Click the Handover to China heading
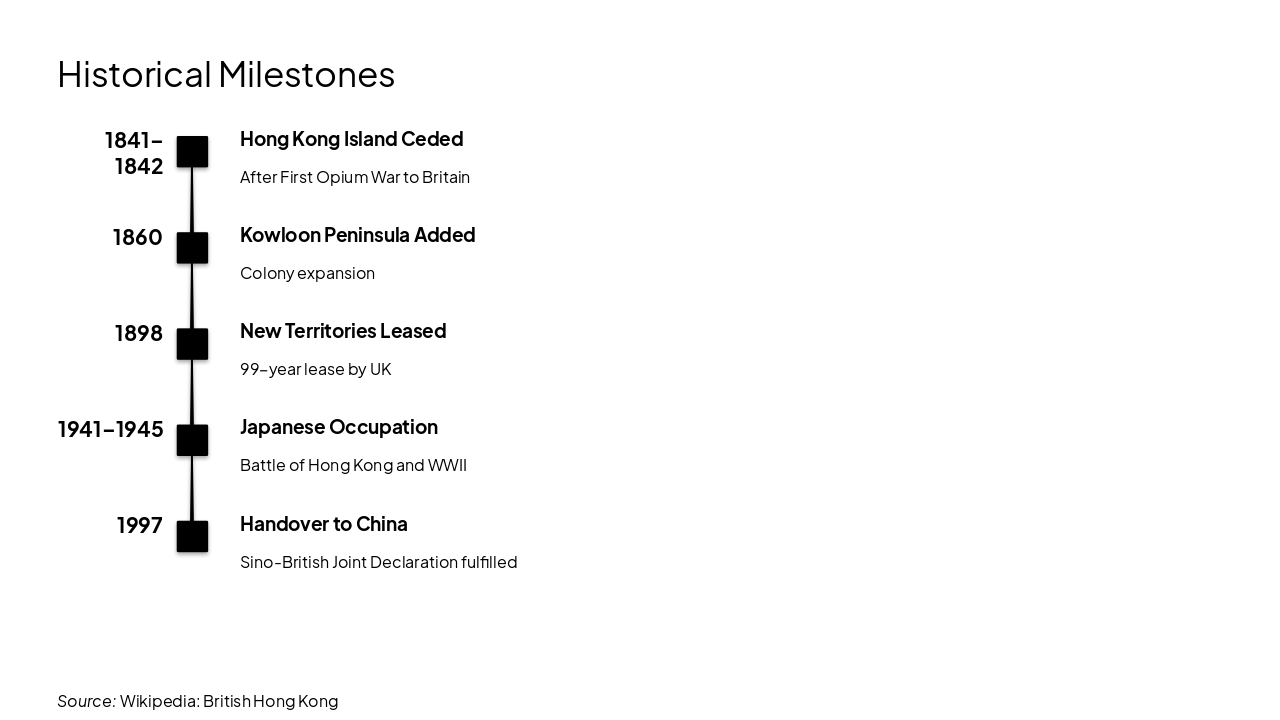 point(324,524)
